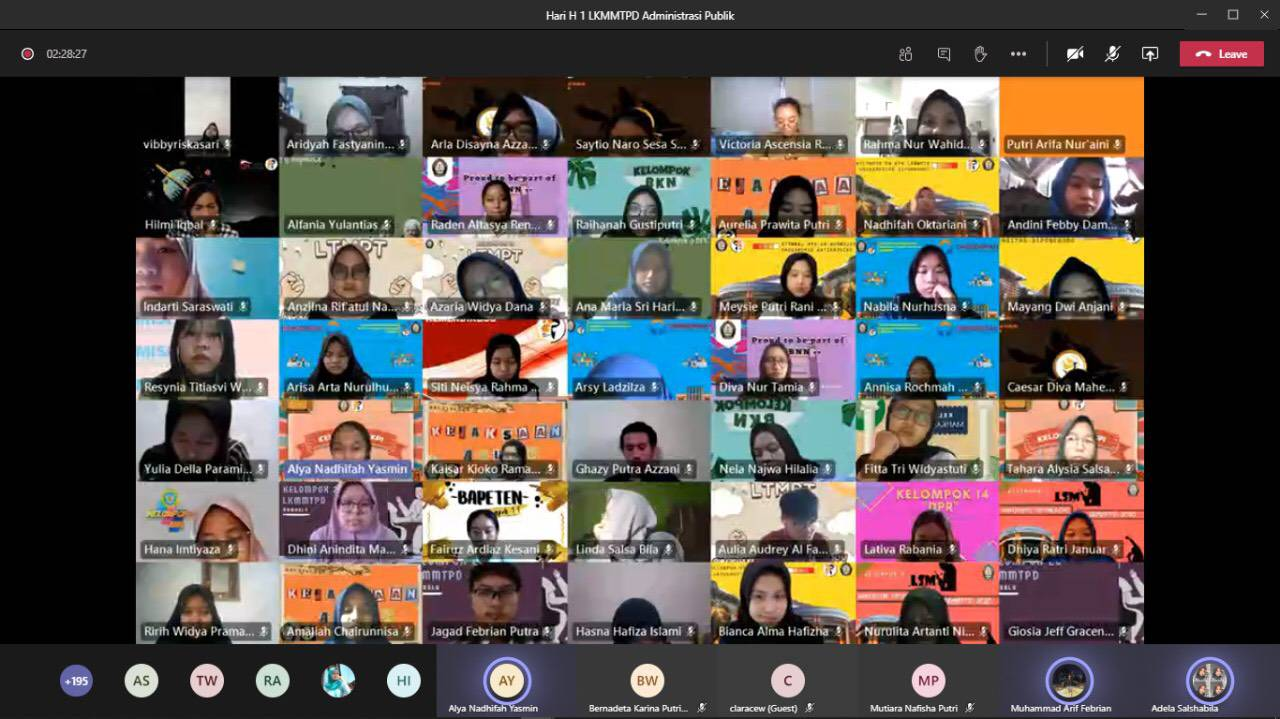1280x719 pixels.
Task: Click the TW participant avatar
Action: [207, 681]
